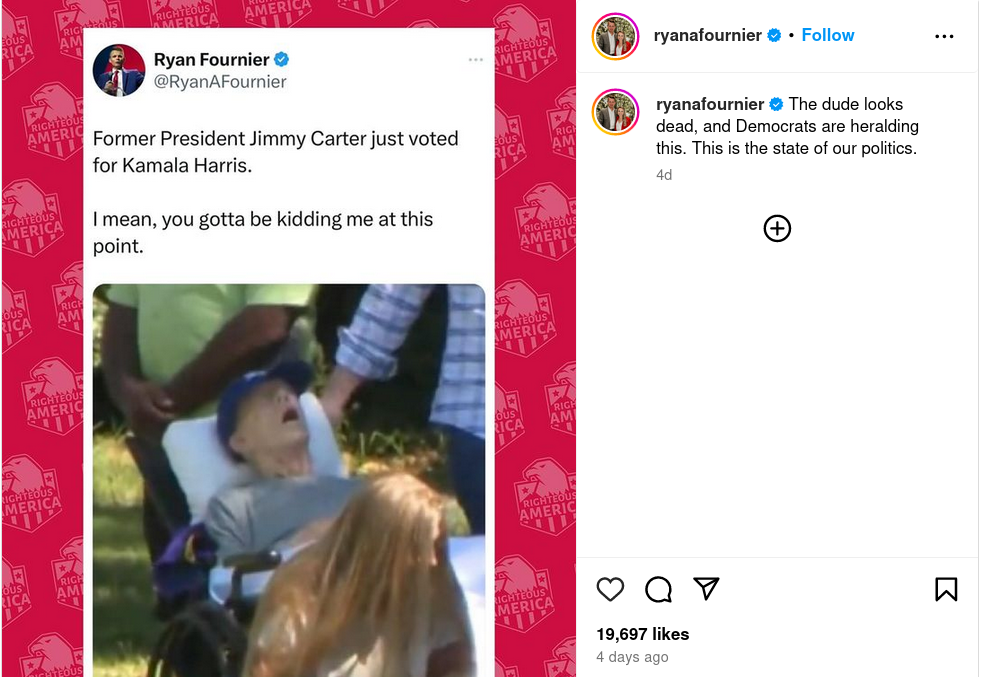Open the three-dot more options menu
Image resolution: width=1005 pixels, height=677 pixels.
tap(944, 36)
